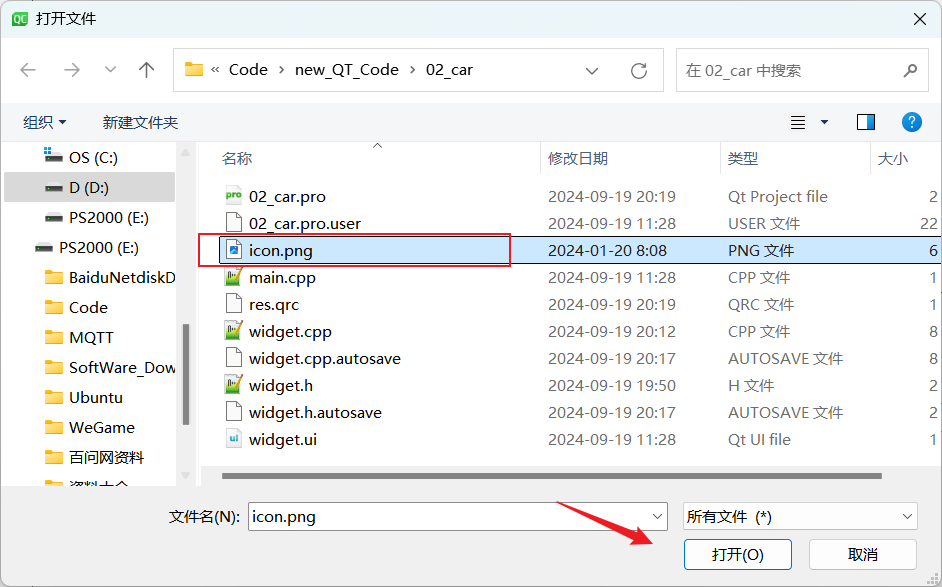
Task: Click the 02_car breadcrumb segment
Action: pyautogui.click(x=449, y=70)
